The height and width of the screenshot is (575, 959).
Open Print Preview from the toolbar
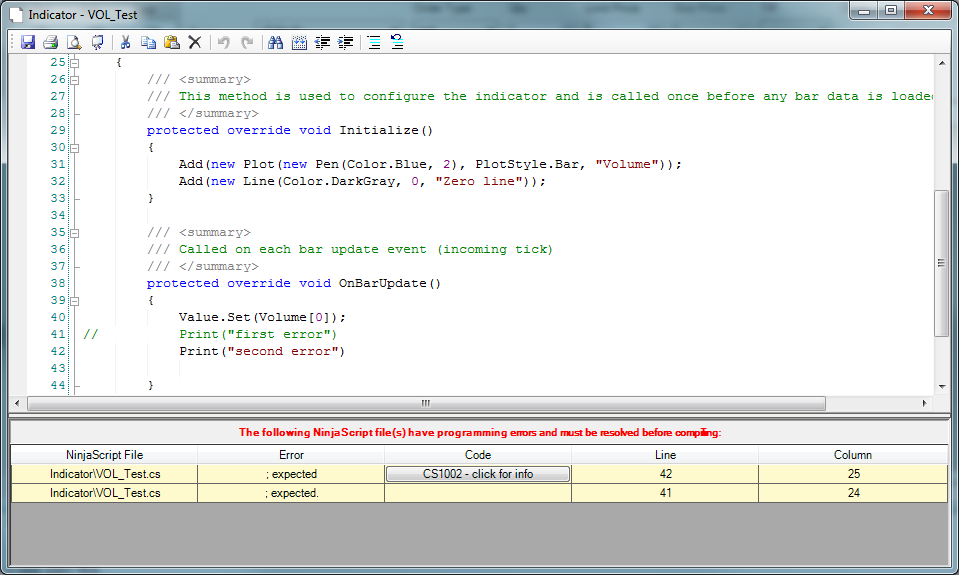click(73, 42)
